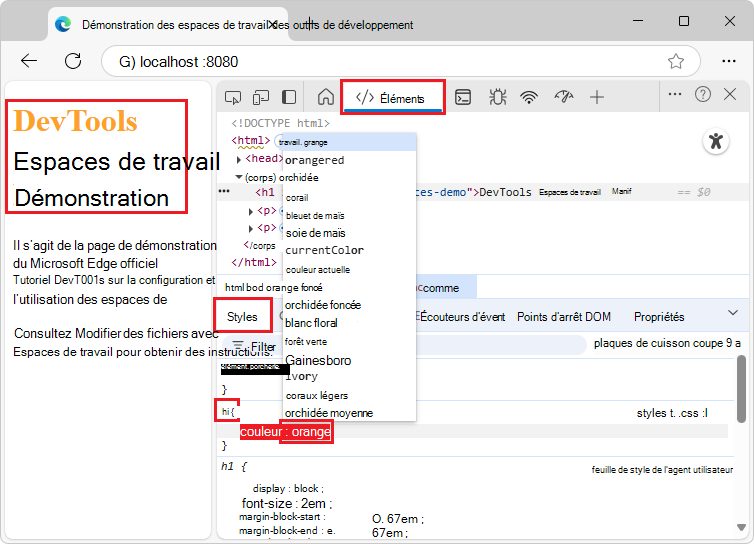Open the DOM row ellipsis actions
The width and height of the screenshot is (754, 544).
pos(224,191)
